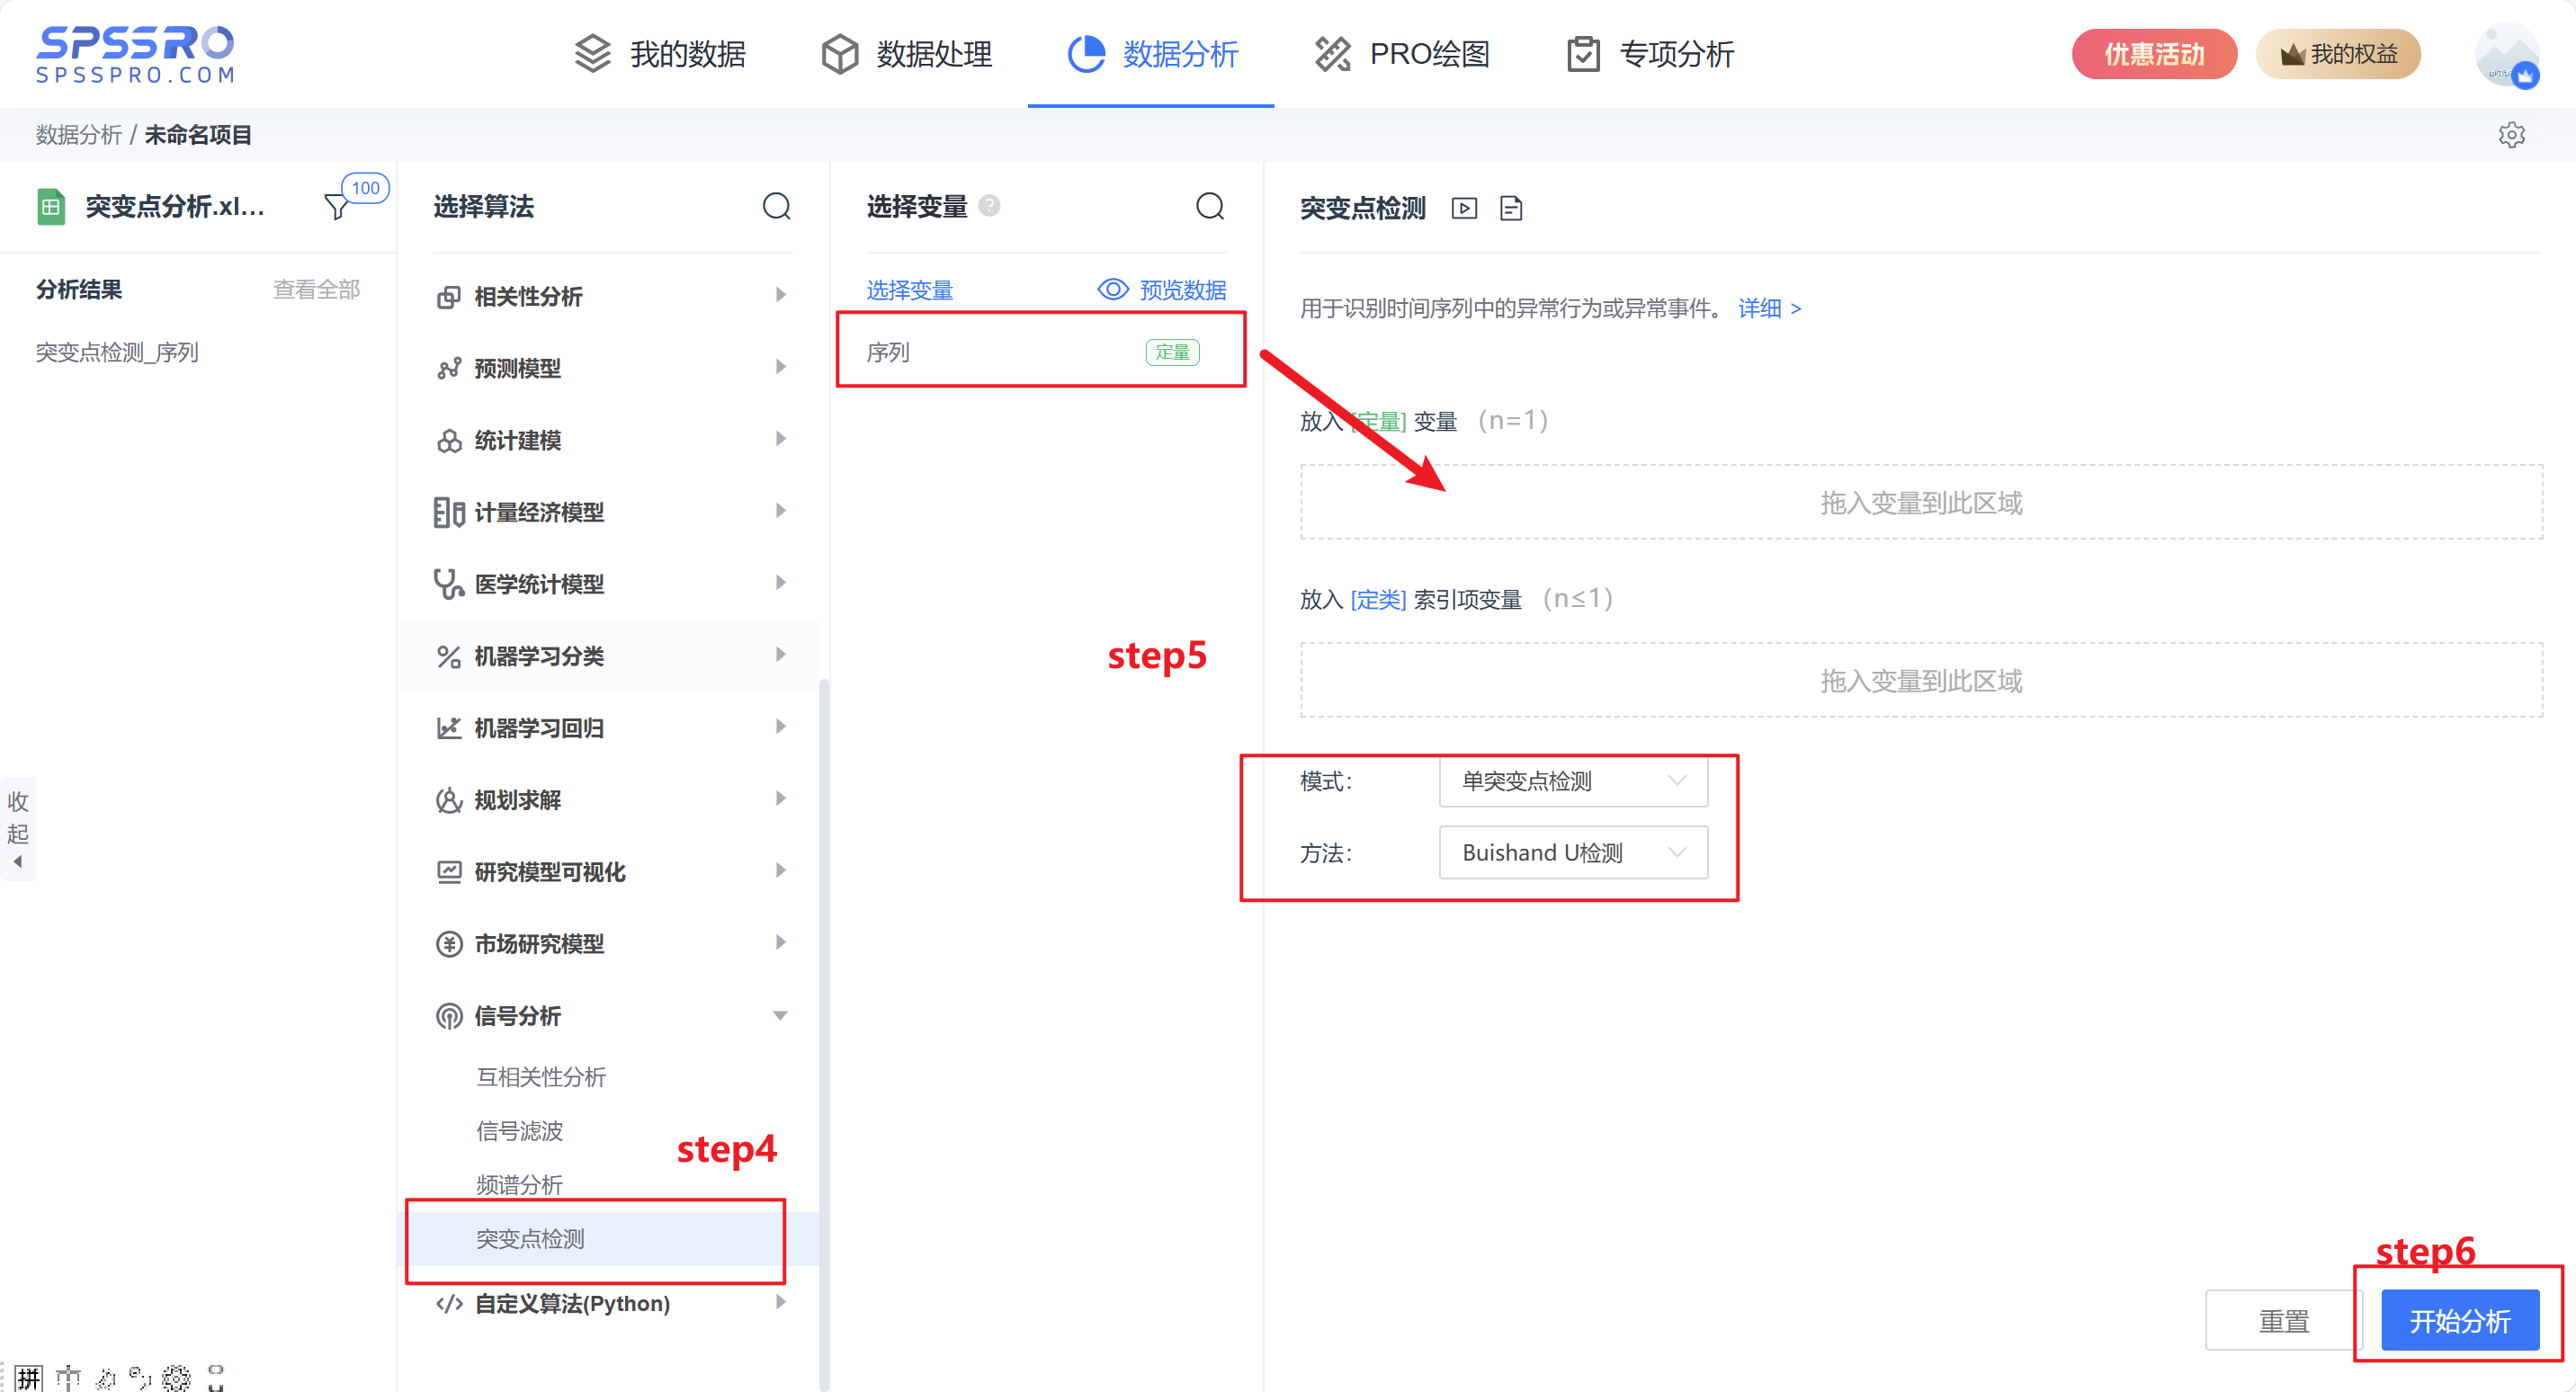This screenshot has height=1392, width=2576.
Task: Click the 重置 button
Action: tap(2283, 1321)
